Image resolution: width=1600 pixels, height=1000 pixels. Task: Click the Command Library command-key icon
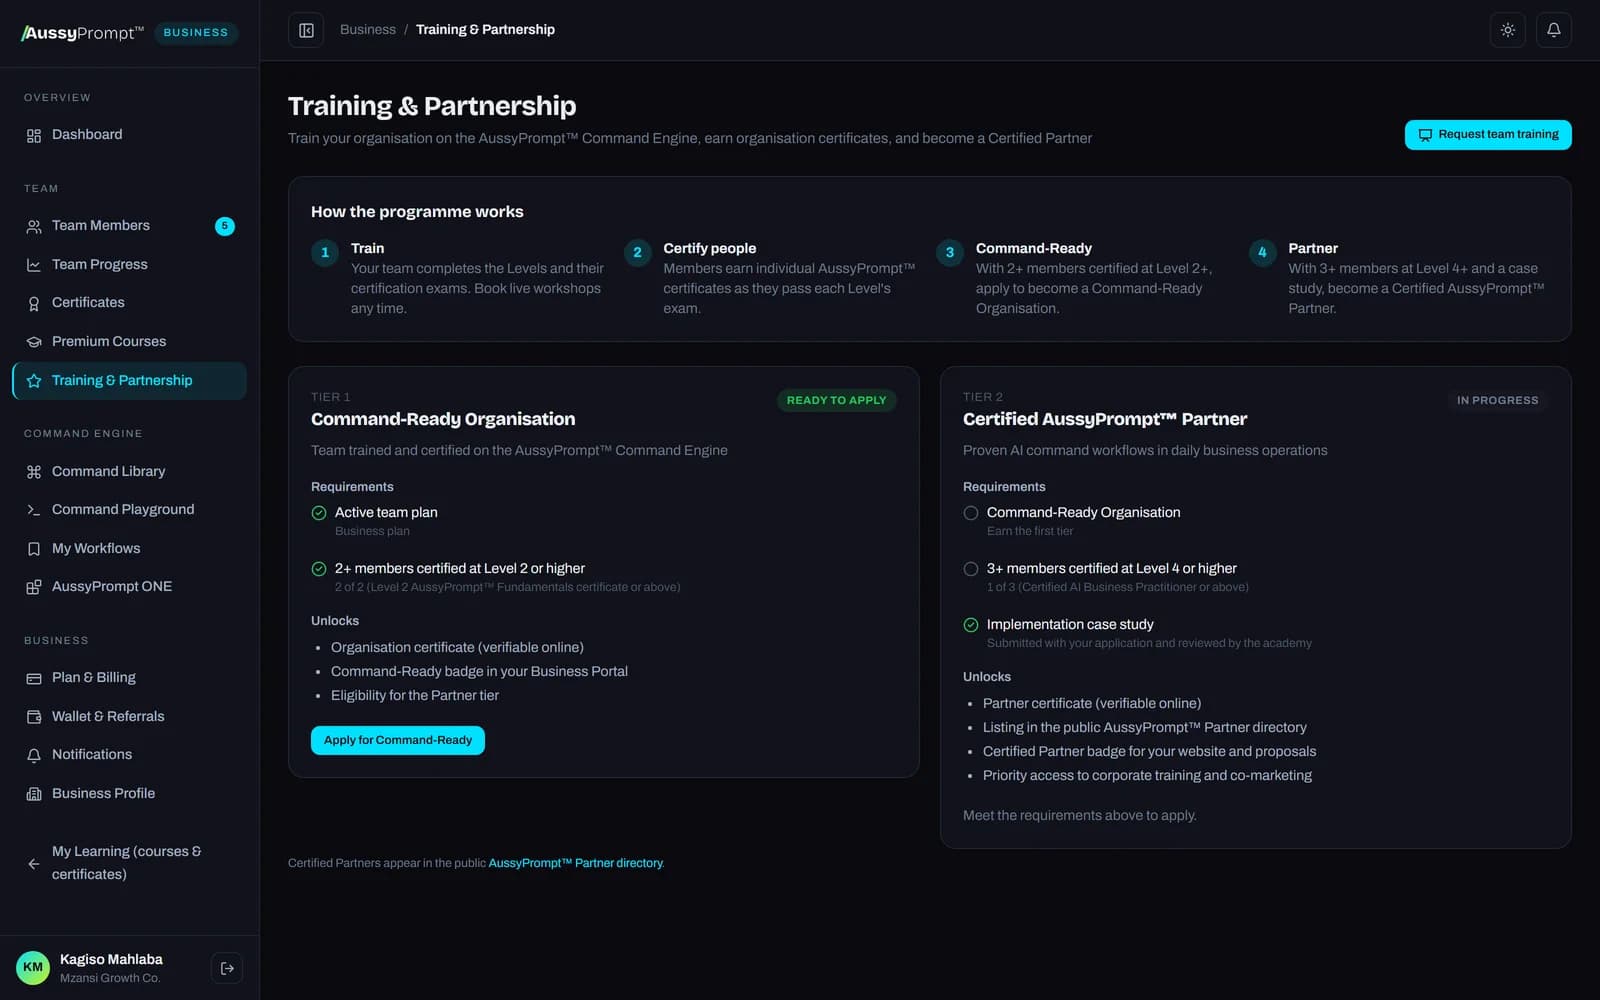(34, 472)
